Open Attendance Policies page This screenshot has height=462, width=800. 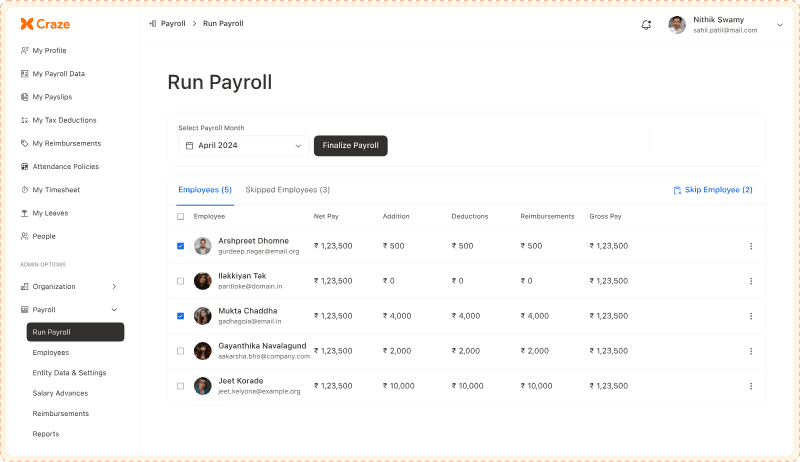(66, 167)
